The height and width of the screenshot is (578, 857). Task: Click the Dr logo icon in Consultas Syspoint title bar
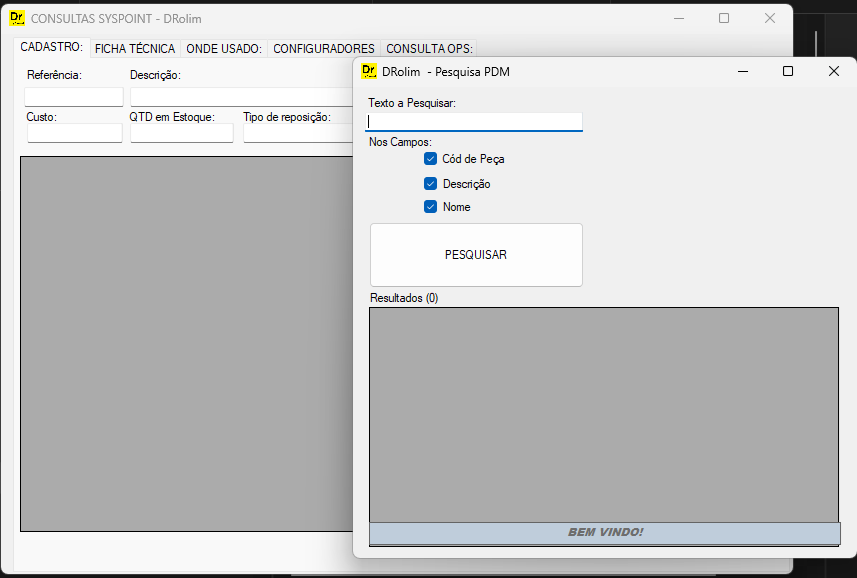[17, 18]
